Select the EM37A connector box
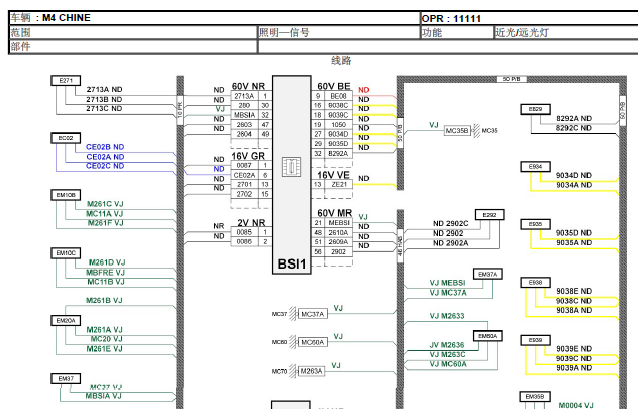638x409 pixels. click(487, 274)
